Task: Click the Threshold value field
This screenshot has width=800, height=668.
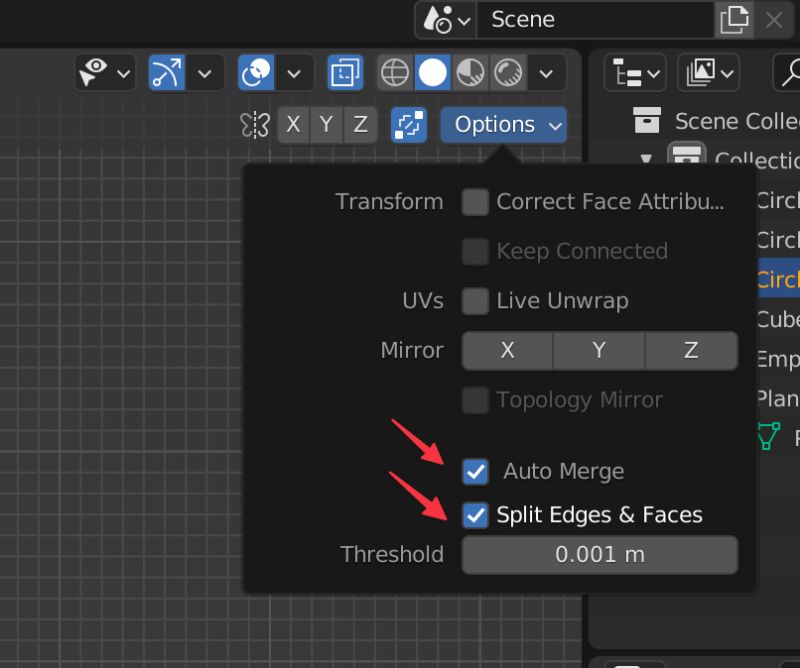Action: (599, 555)
